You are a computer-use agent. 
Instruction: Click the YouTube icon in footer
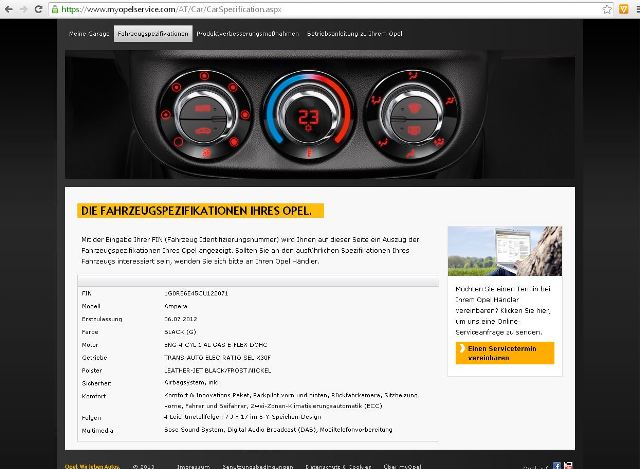[x=569, y=465]
